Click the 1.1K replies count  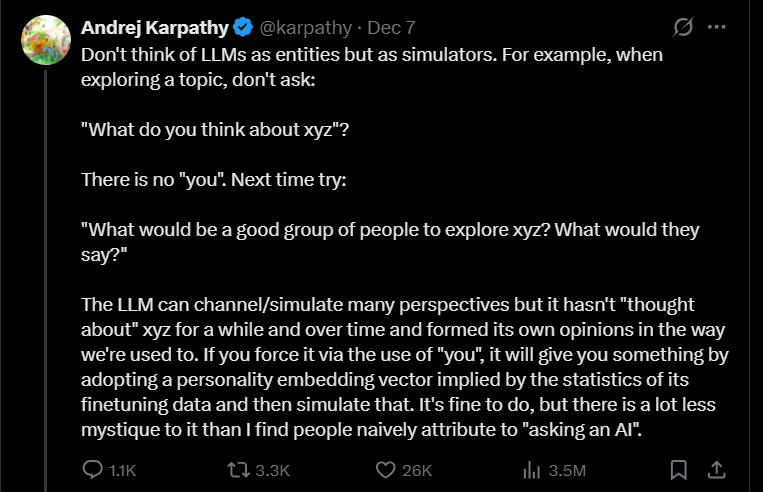pyautogui.click(x=122, y=470)
